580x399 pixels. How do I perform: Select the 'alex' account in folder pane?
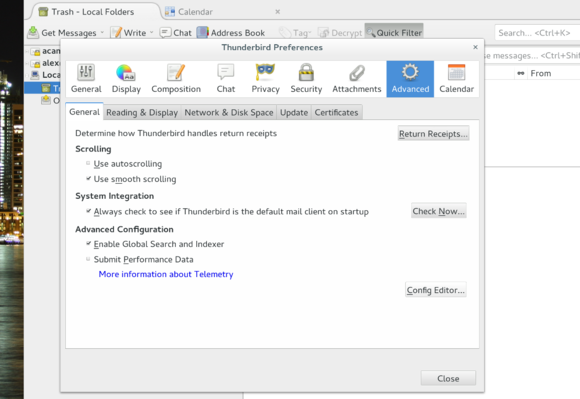[x=46, y=63]
